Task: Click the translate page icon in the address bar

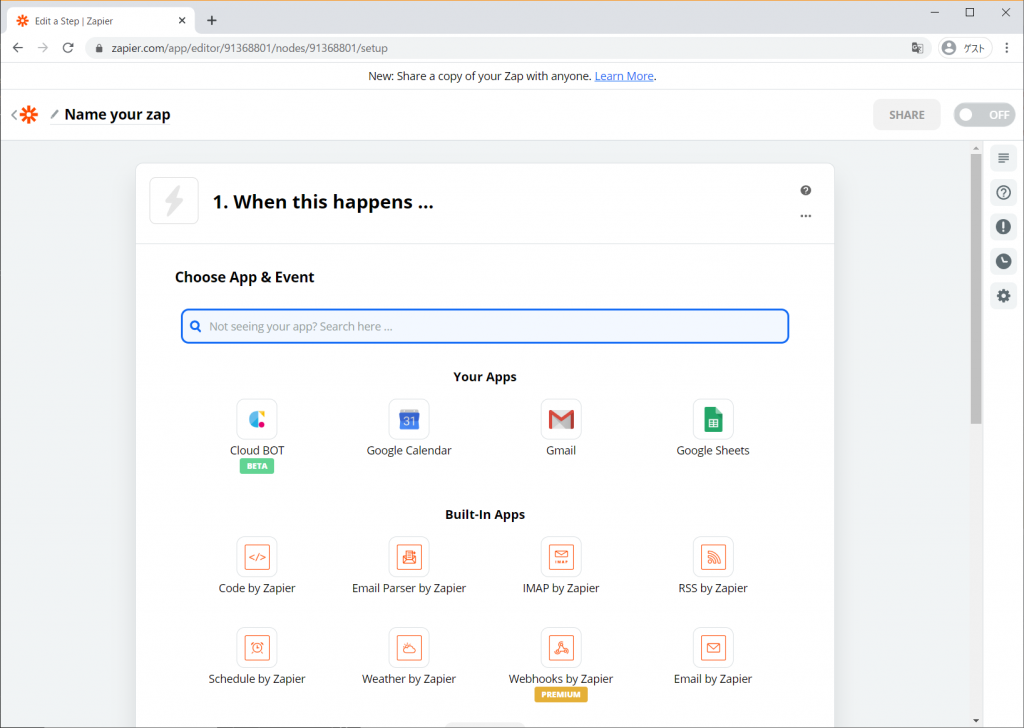Action: coord(918,48)
